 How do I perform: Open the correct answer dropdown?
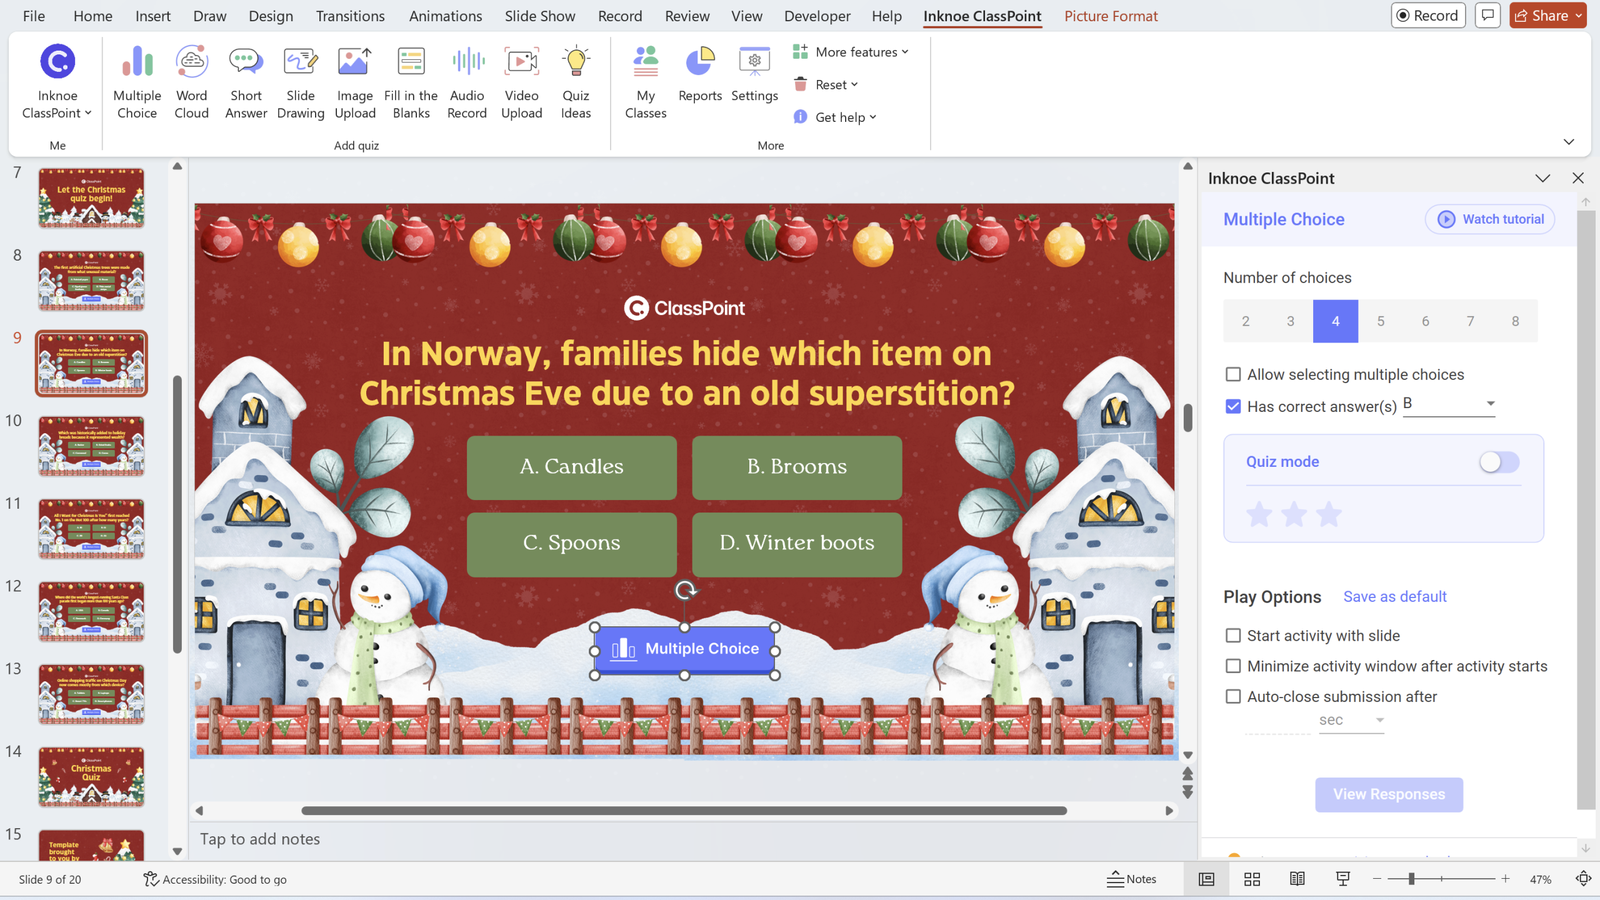[x=1489, y=404]
